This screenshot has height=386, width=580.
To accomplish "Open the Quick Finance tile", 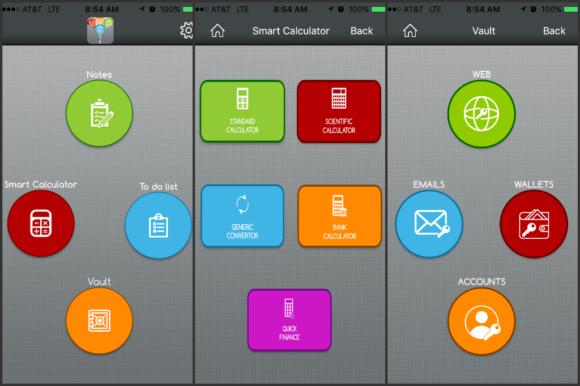I will click(x=289, y=320).
